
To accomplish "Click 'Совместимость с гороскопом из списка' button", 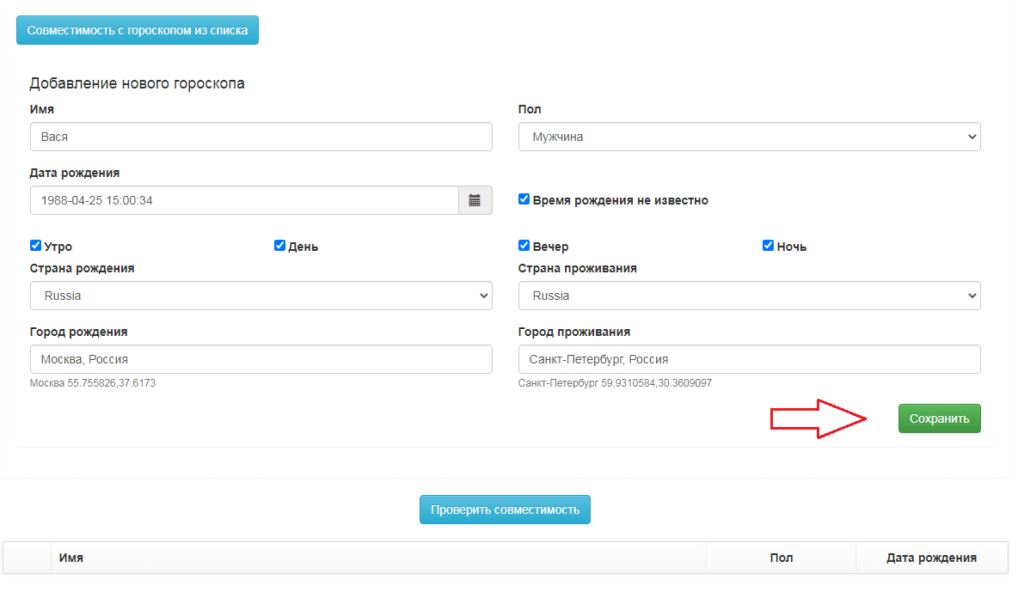I will coord(138,31).
